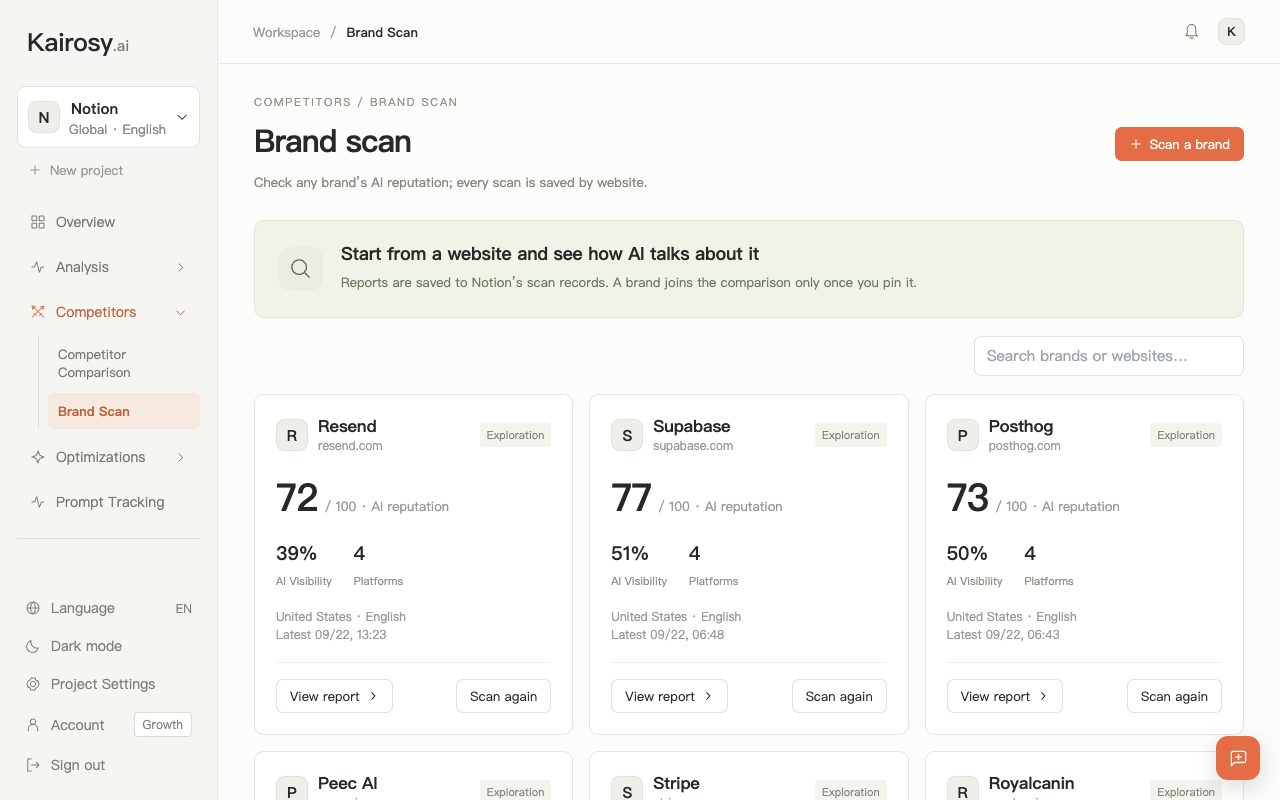Scan again for Supabase
The height and width of the screenshot is (800, 1280).
pyautogui.click(x=839, y=696)
